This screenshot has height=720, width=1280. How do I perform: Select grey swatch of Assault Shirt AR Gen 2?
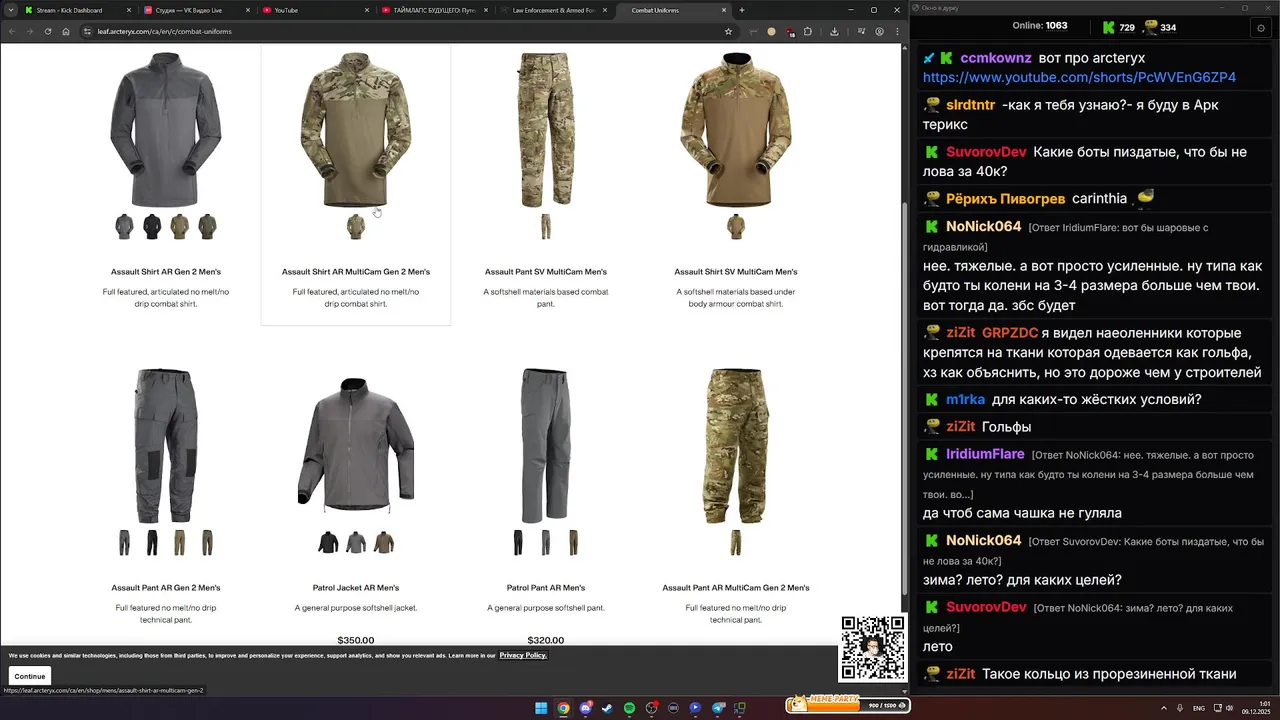pos(124,227)
